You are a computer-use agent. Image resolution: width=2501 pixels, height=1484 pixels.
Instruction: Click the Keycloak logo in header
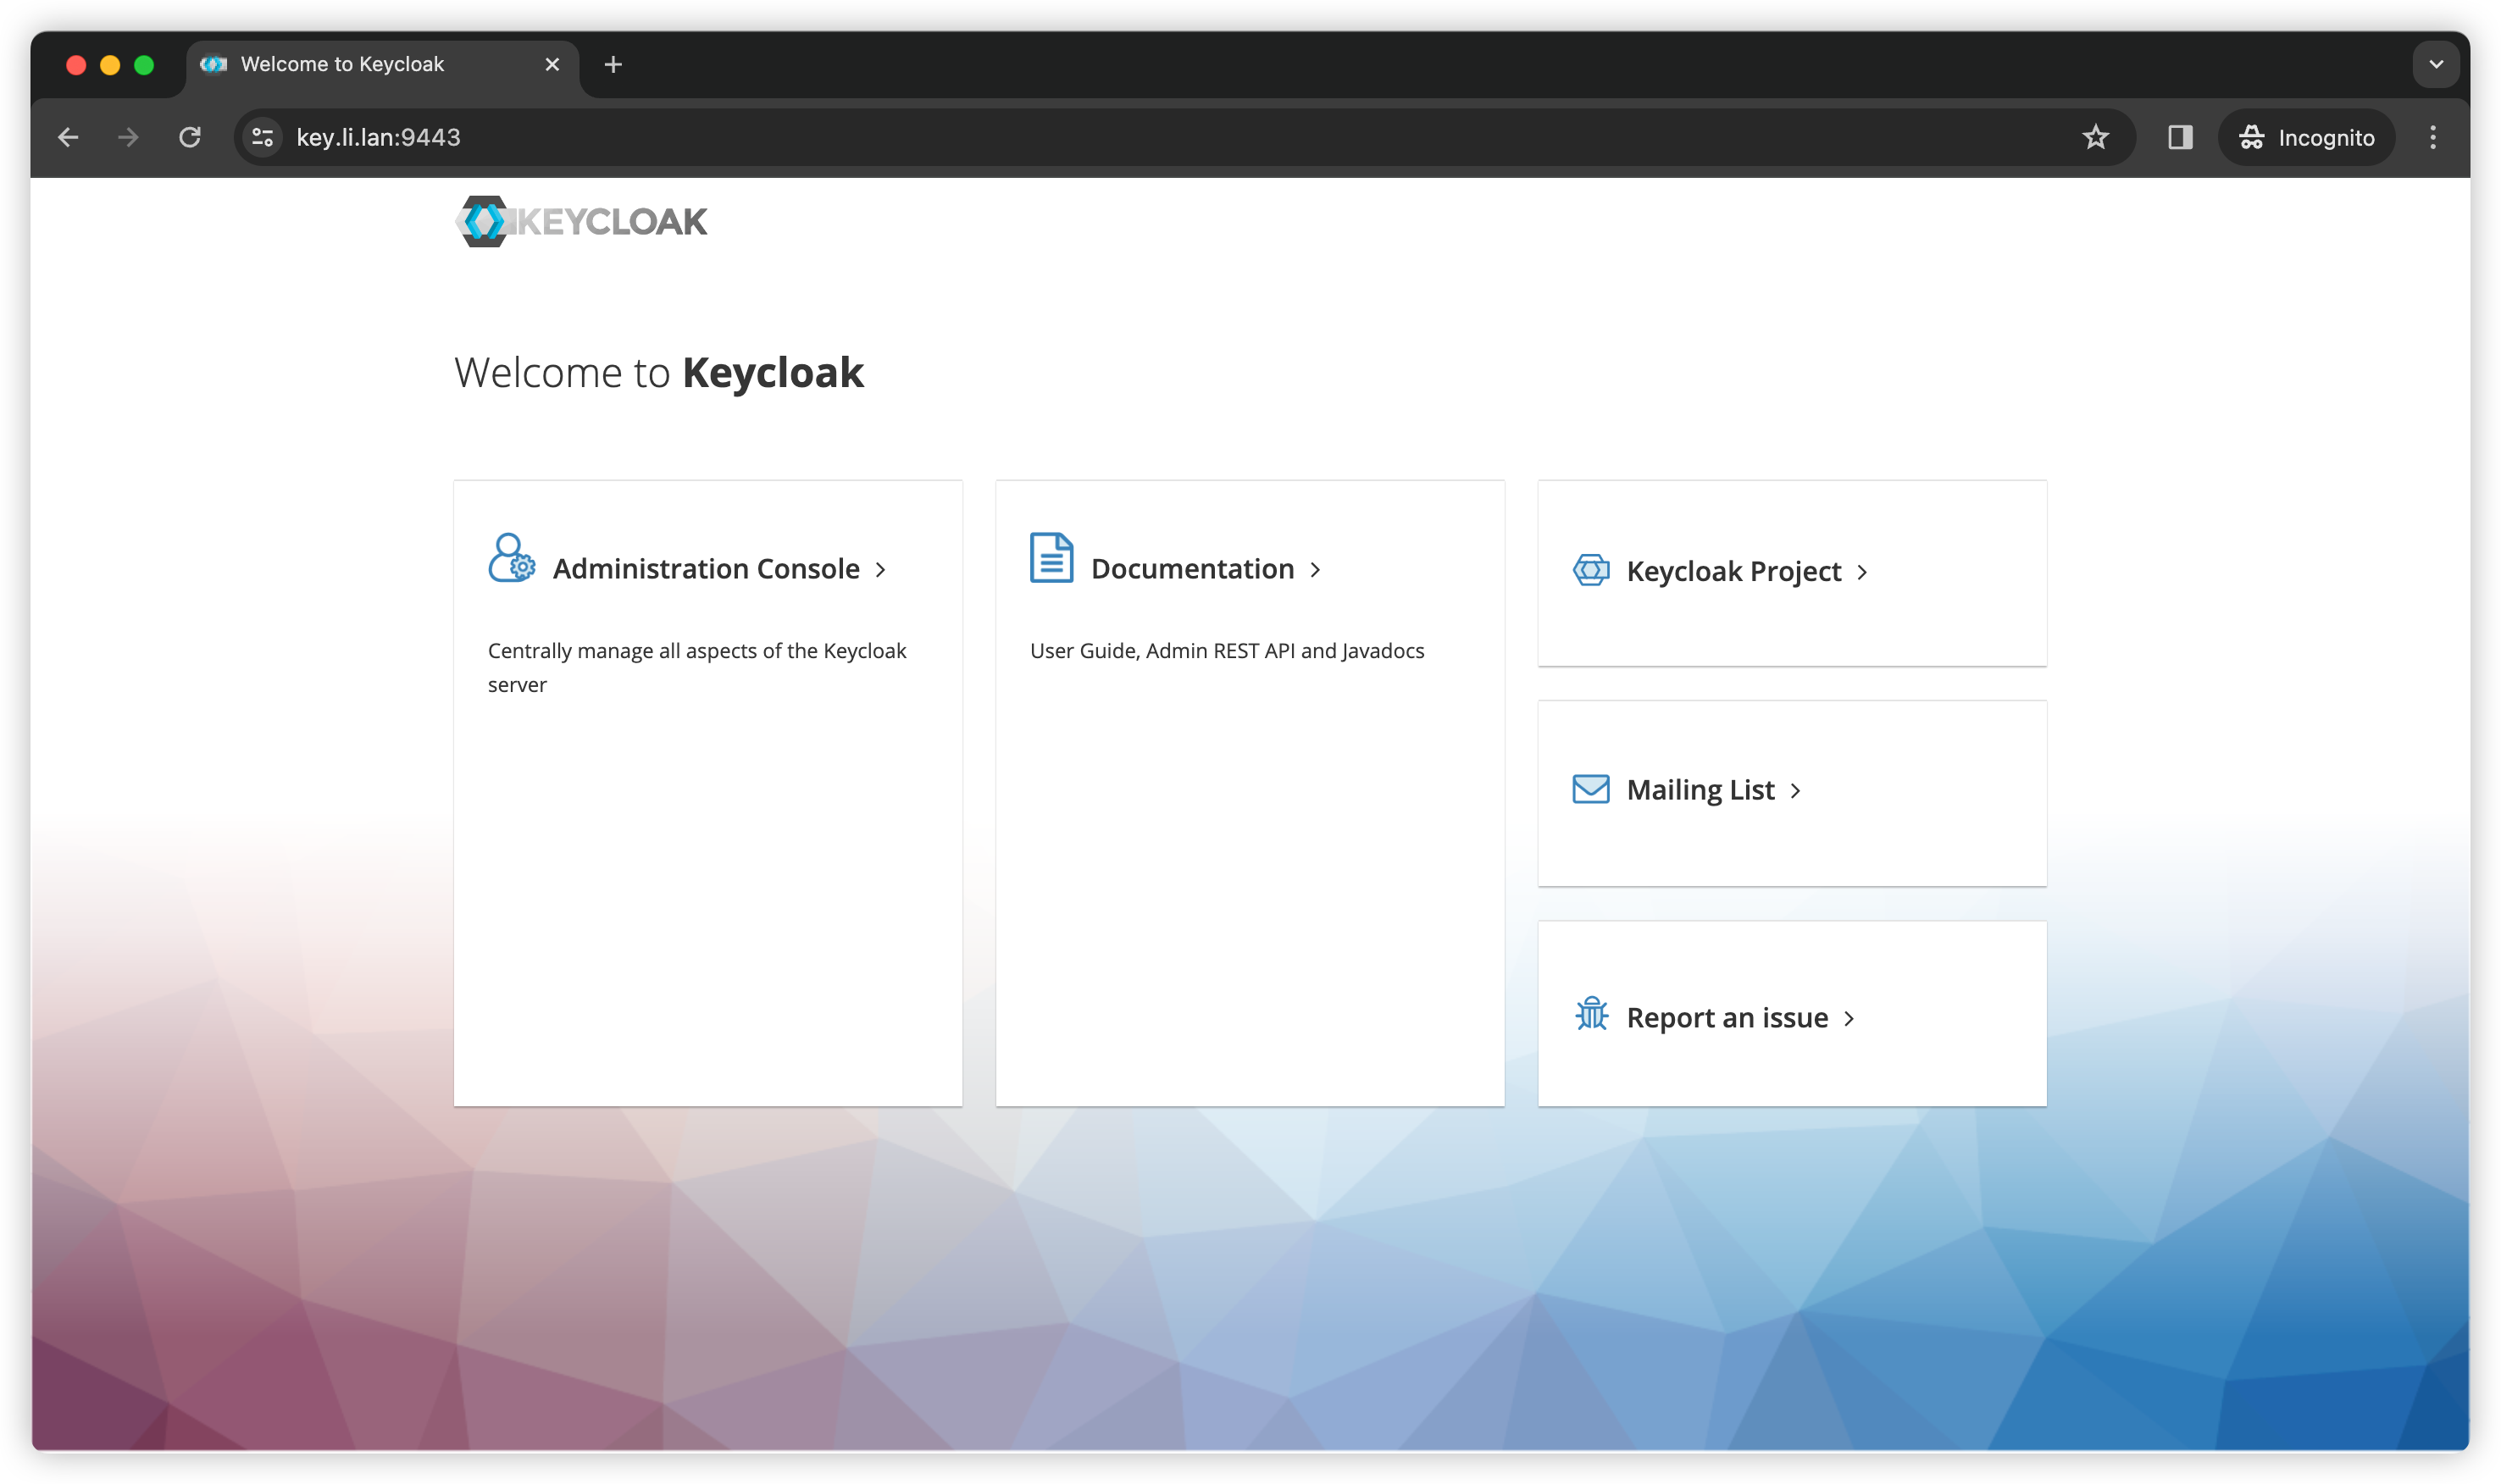pyautogui.click(x=581, y=221)
